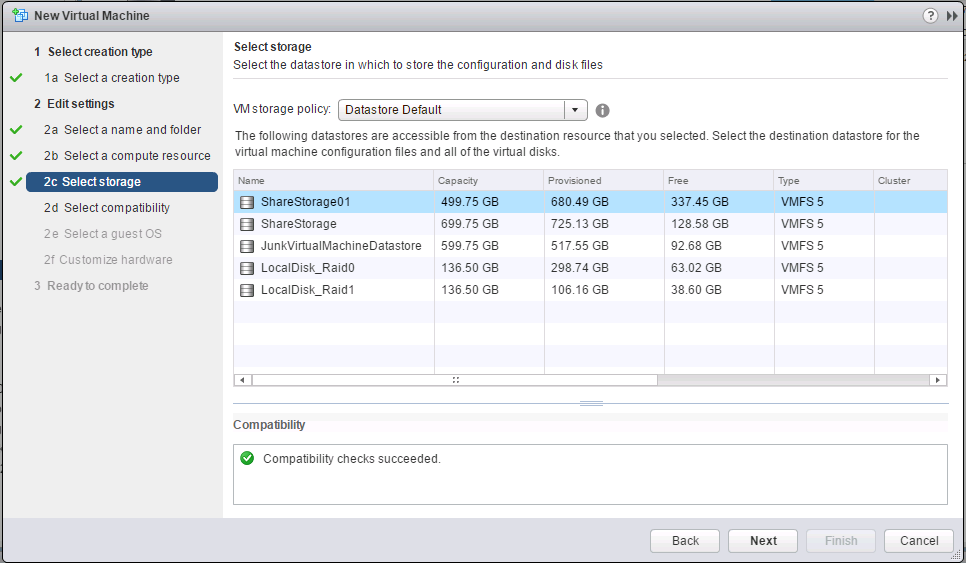The image size is (966, 563).
Task: Click the storage policy dropdown arrow
Action: 575,110
